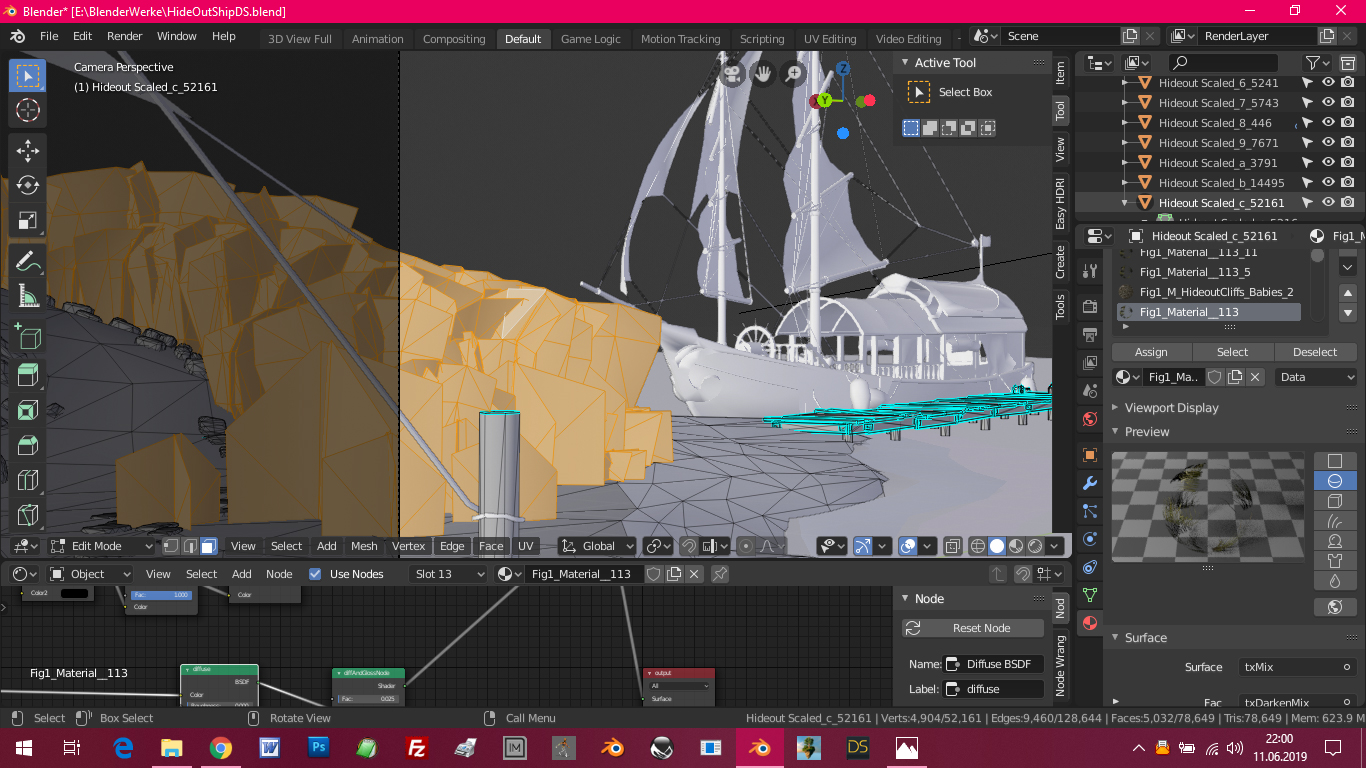Toggle camera view icon in viewport
1366x768 pixels.
[732, 74]
